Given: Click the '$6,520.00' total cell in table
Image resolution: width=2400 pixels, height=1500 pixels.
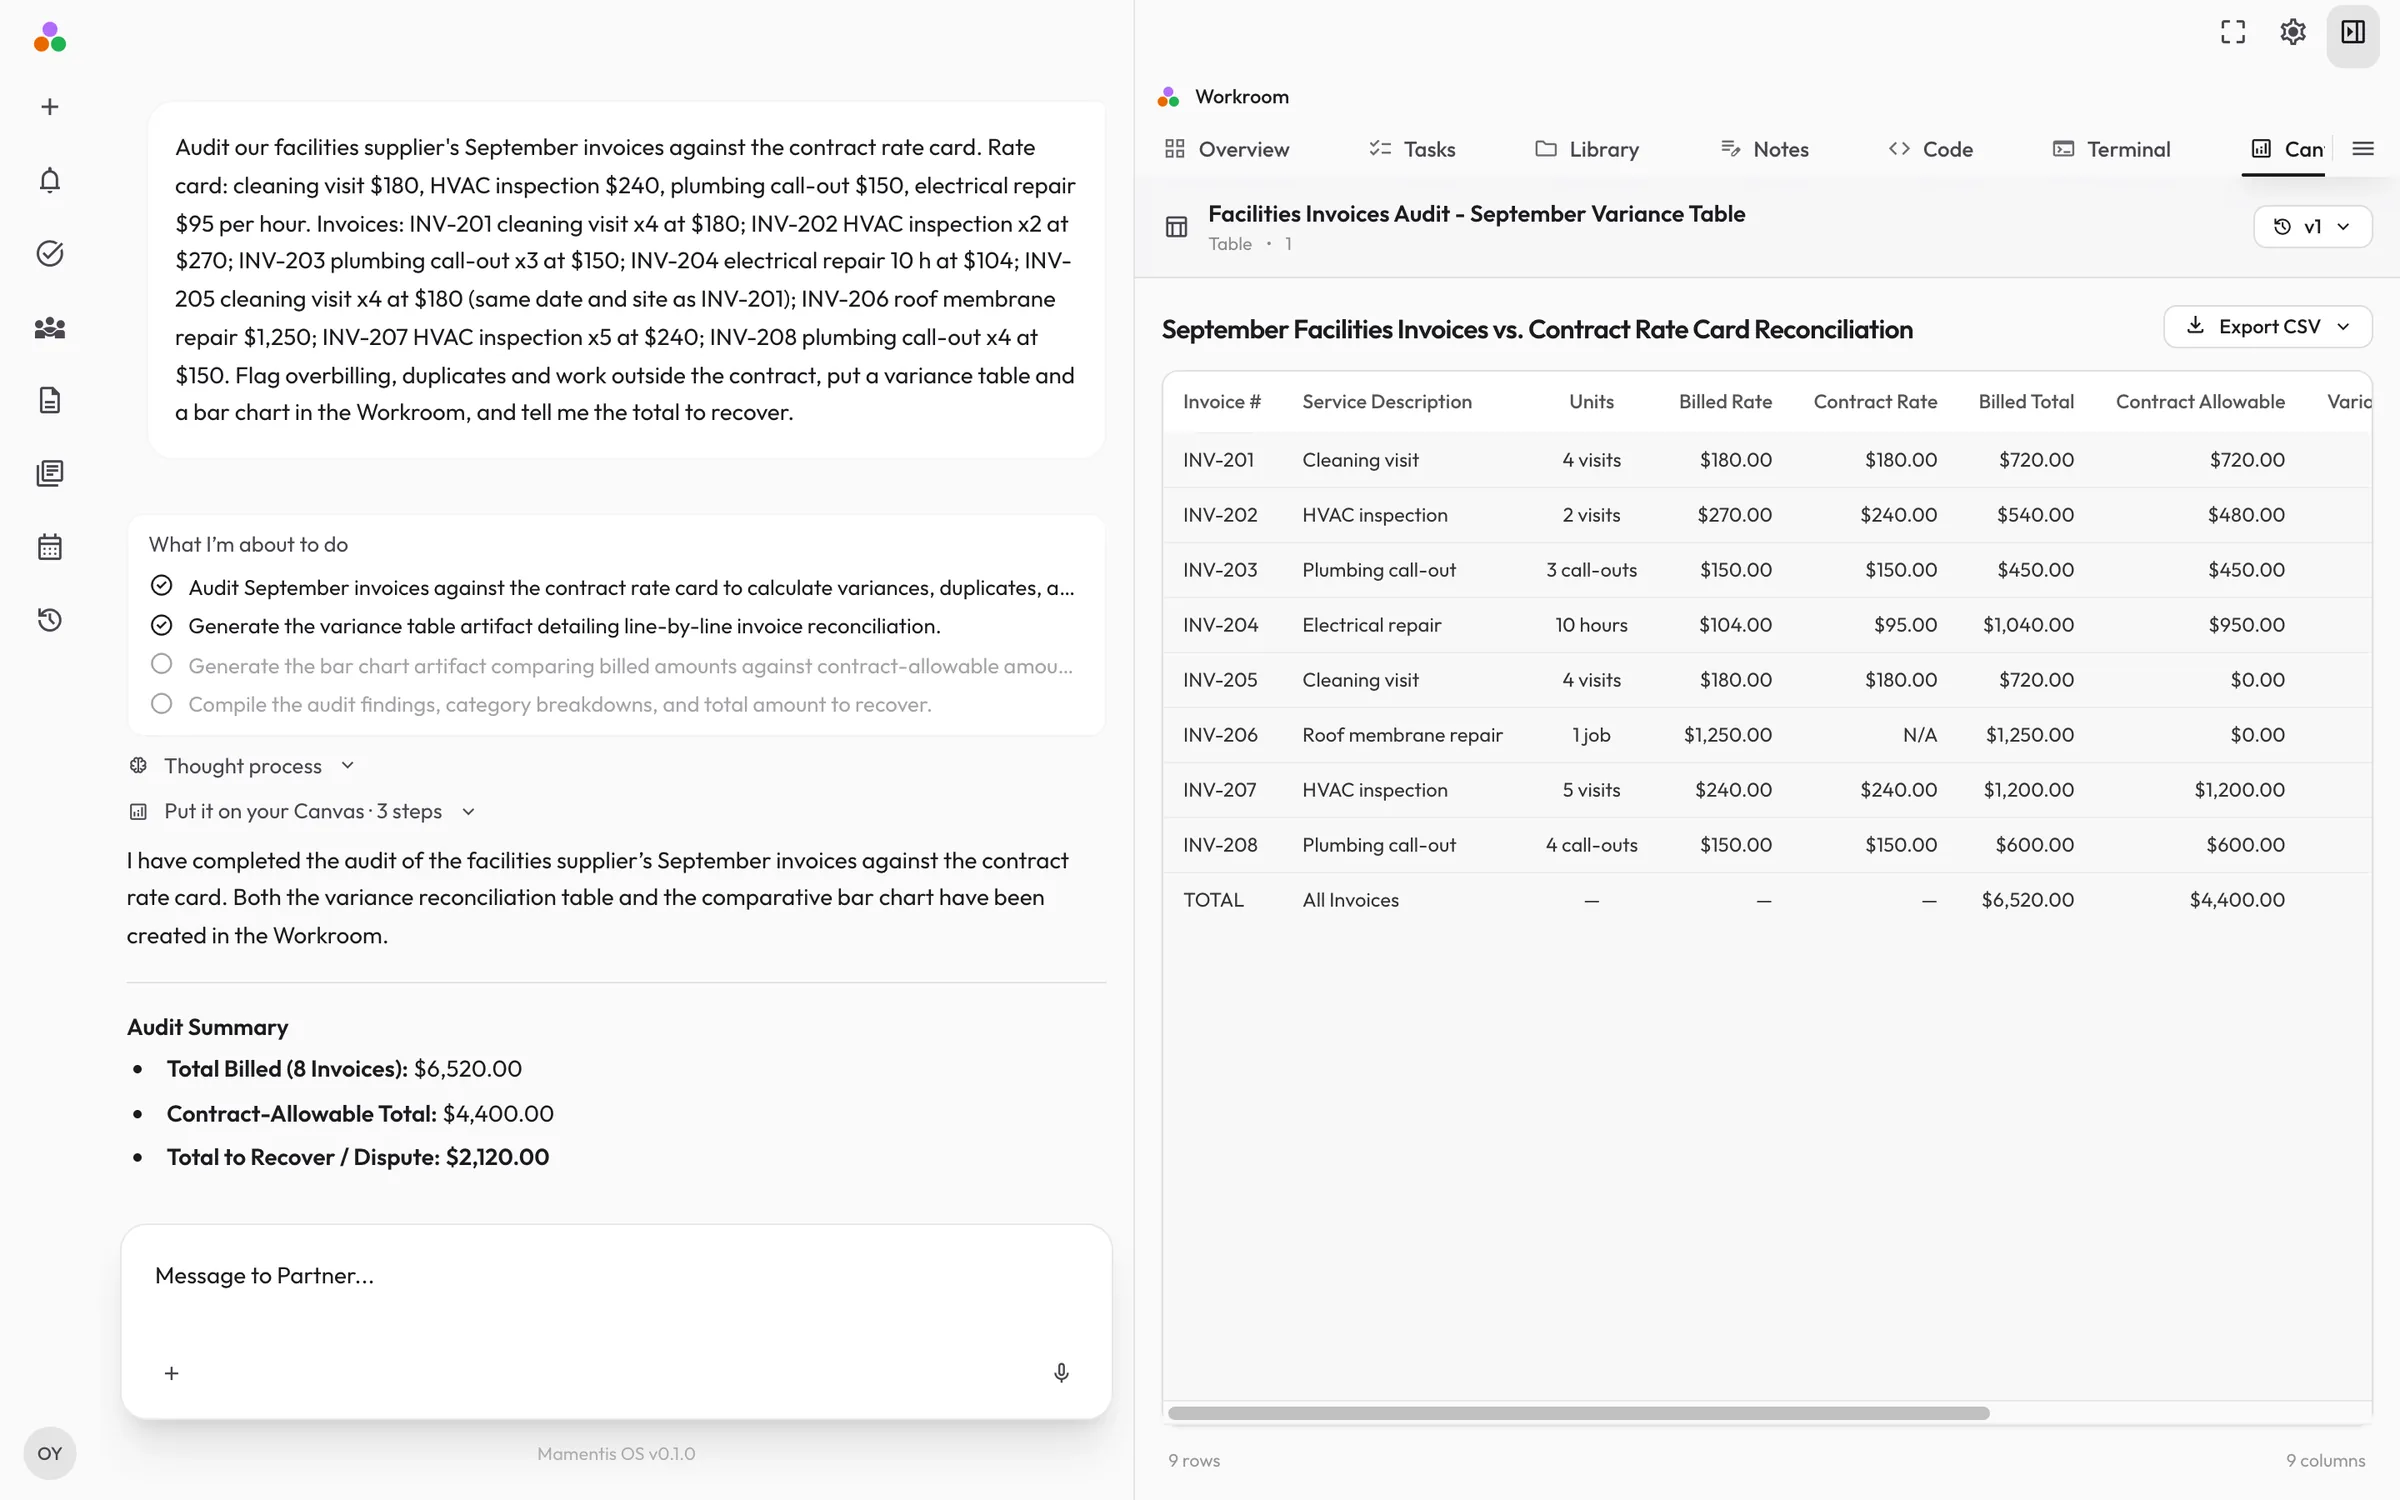Looking at the screenshot, I should (2027, 900).
